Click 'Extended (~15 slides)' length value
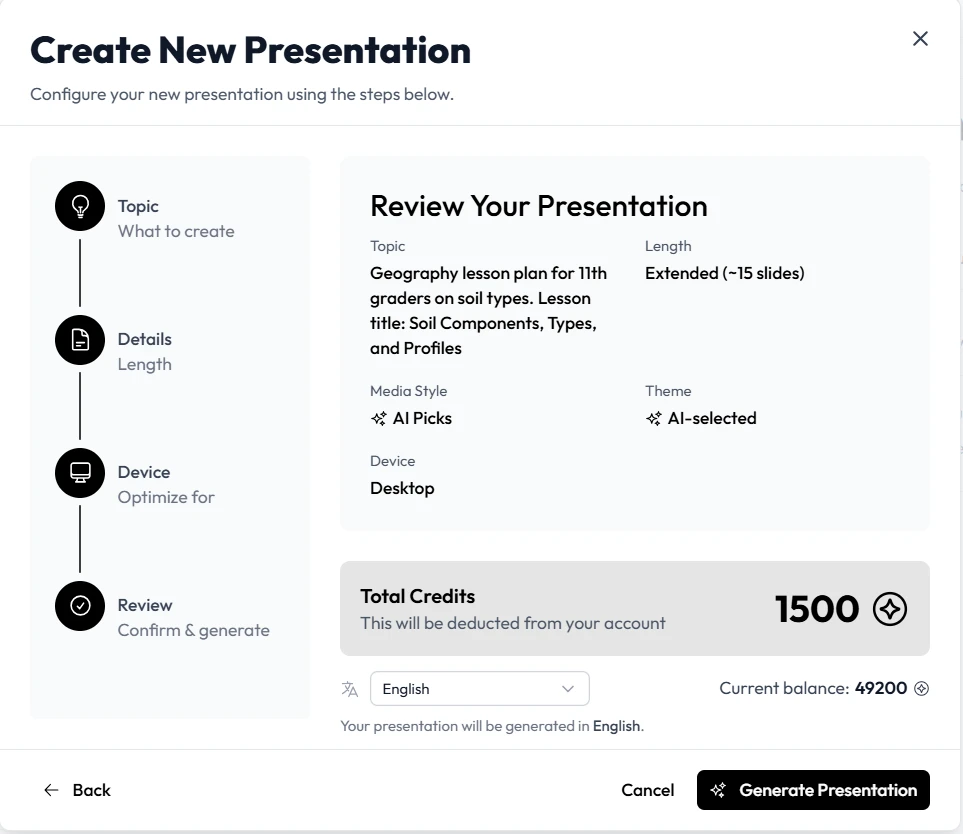This screenshot has height=834, width=963. pyautogui.click(x=725, y=273)
